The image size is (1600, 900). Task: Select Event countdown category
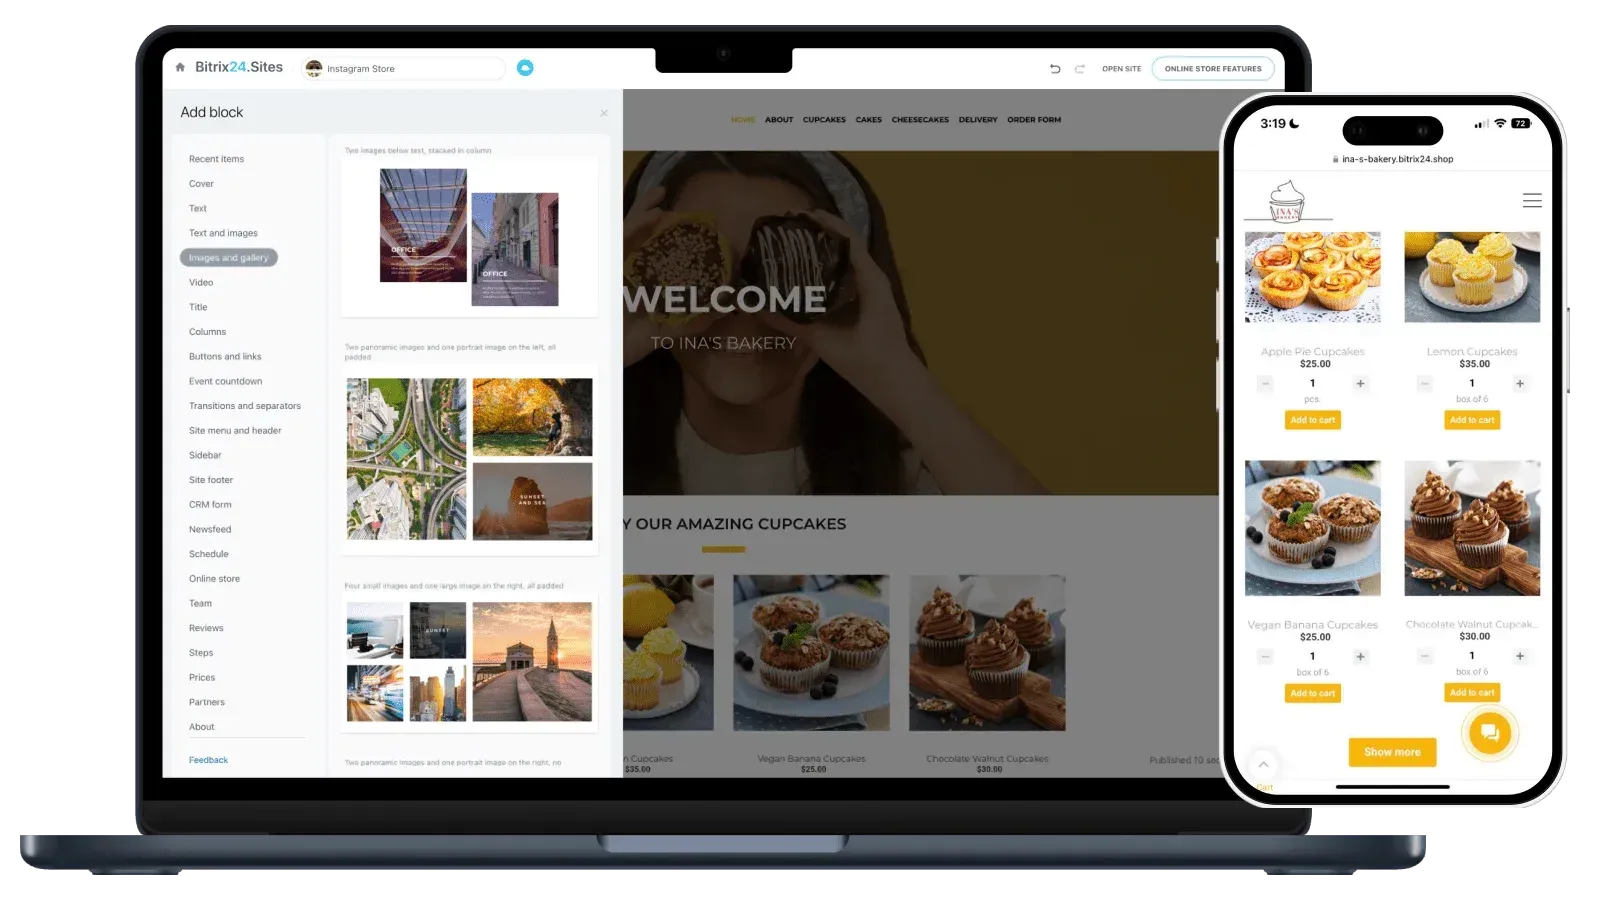225,381
